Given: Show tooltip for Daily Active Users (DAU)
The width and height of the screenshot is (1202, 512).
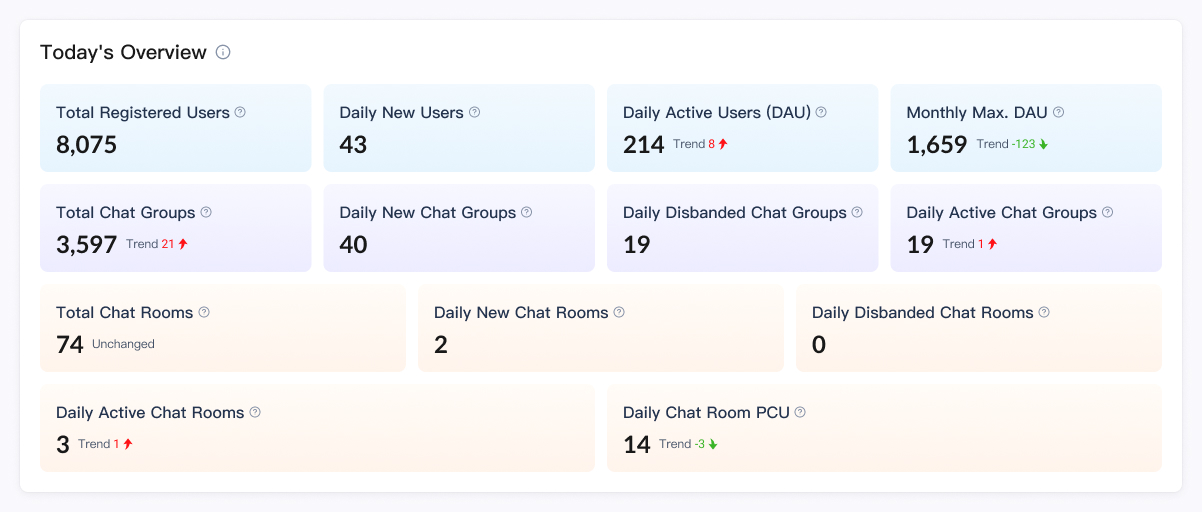Looking at the screenshot, I should 821,112.
